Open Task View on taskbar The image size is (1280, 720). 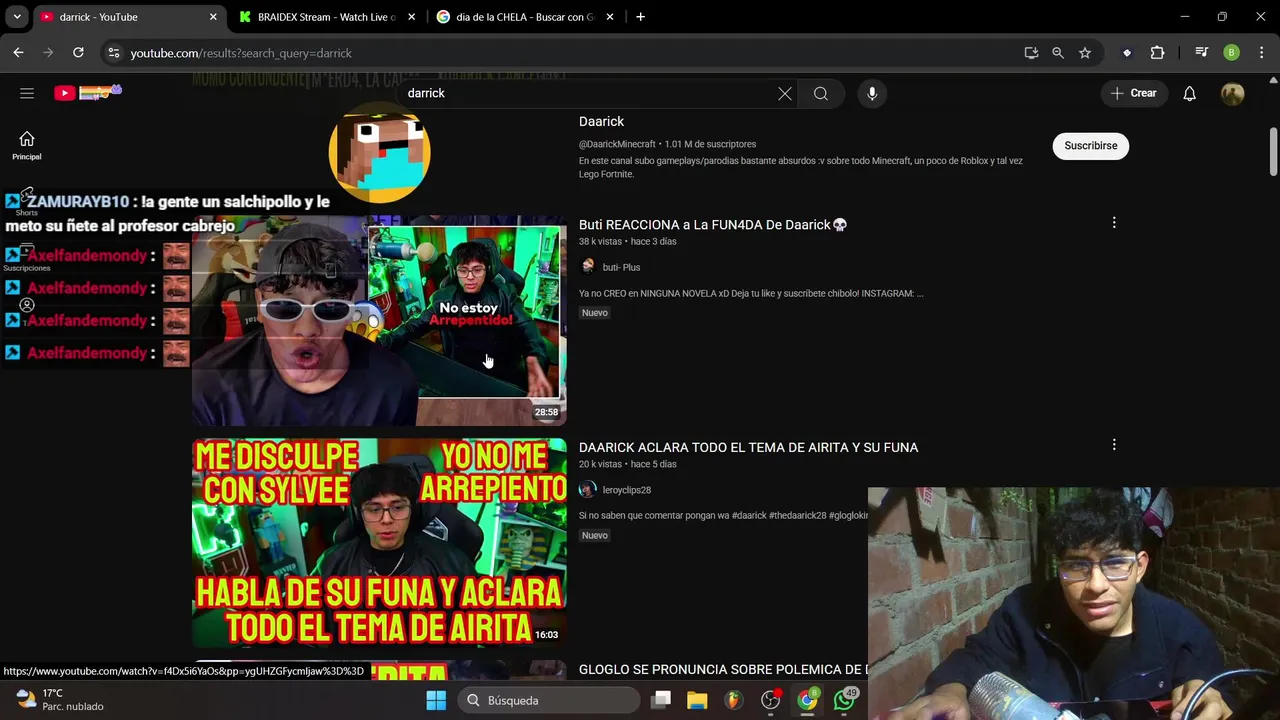click(x=661, y=700)
